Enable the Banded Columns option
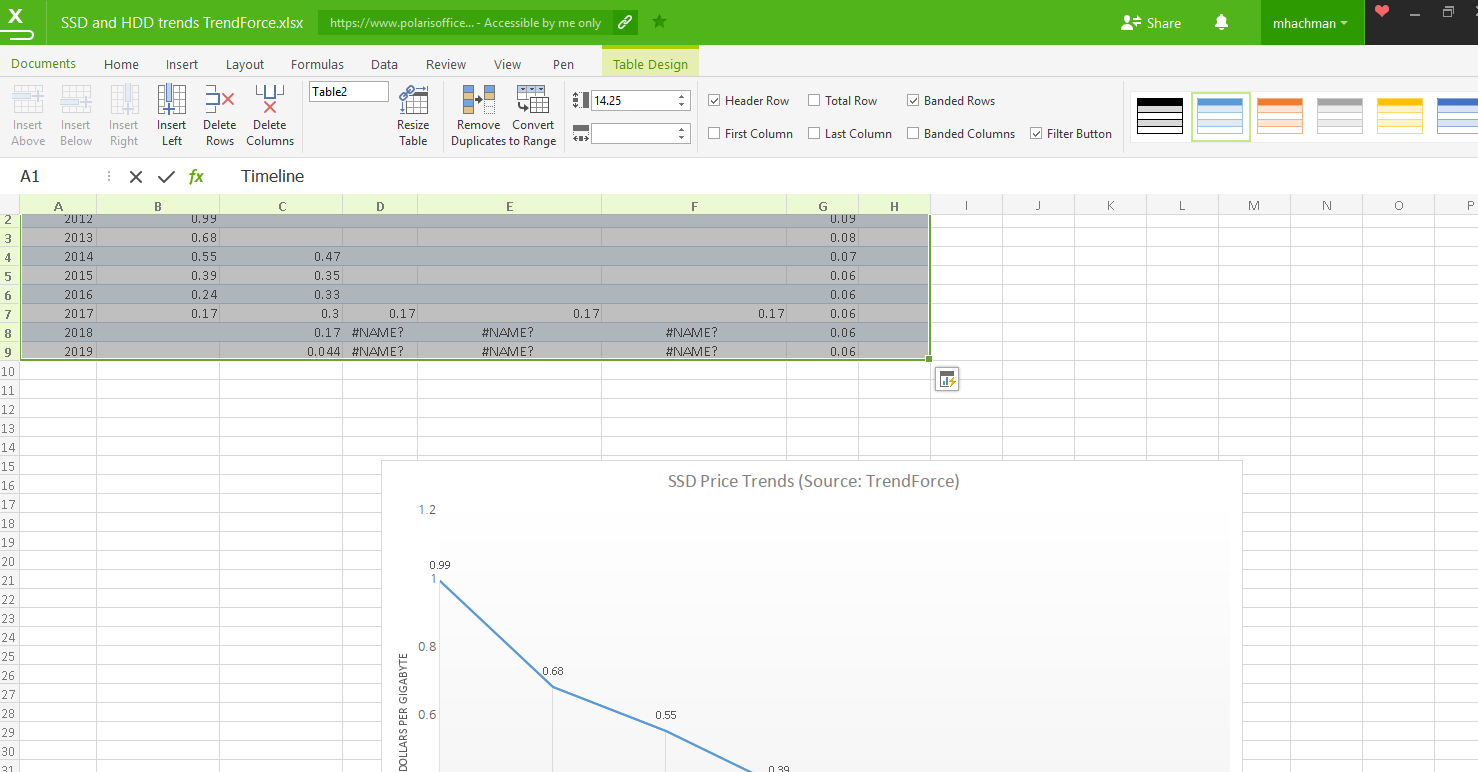The height and width of the screenshot is (772, 1478). (913, 134)
